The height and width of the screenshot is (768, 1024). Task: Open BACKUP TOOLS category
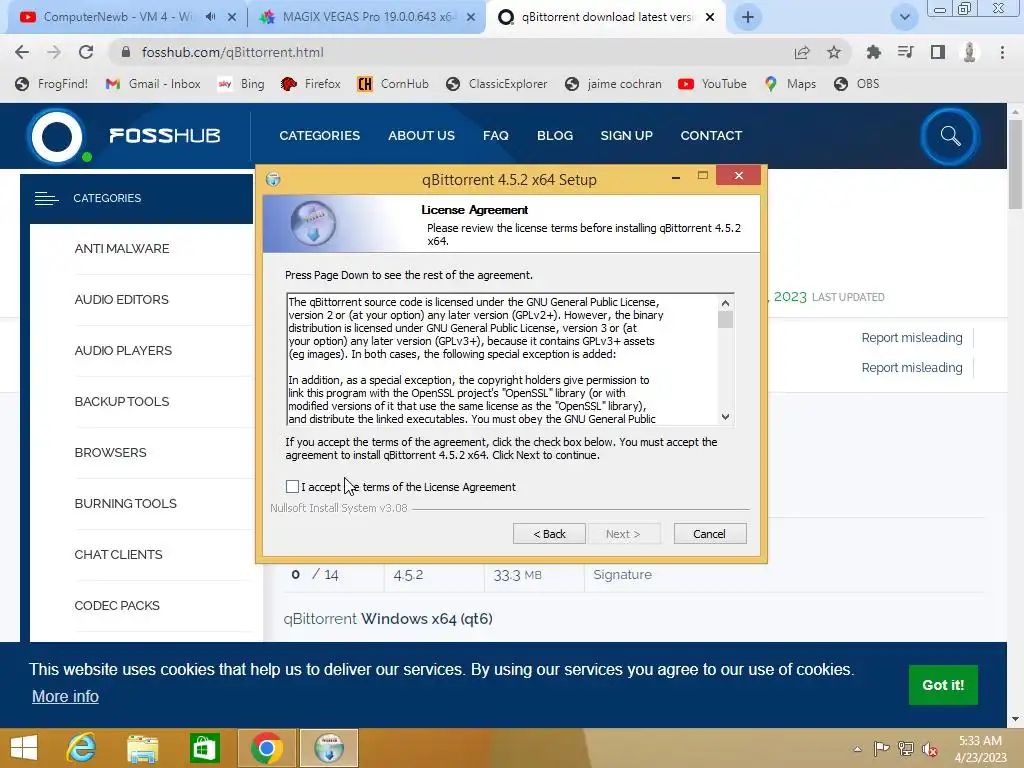tap(122, 402)
